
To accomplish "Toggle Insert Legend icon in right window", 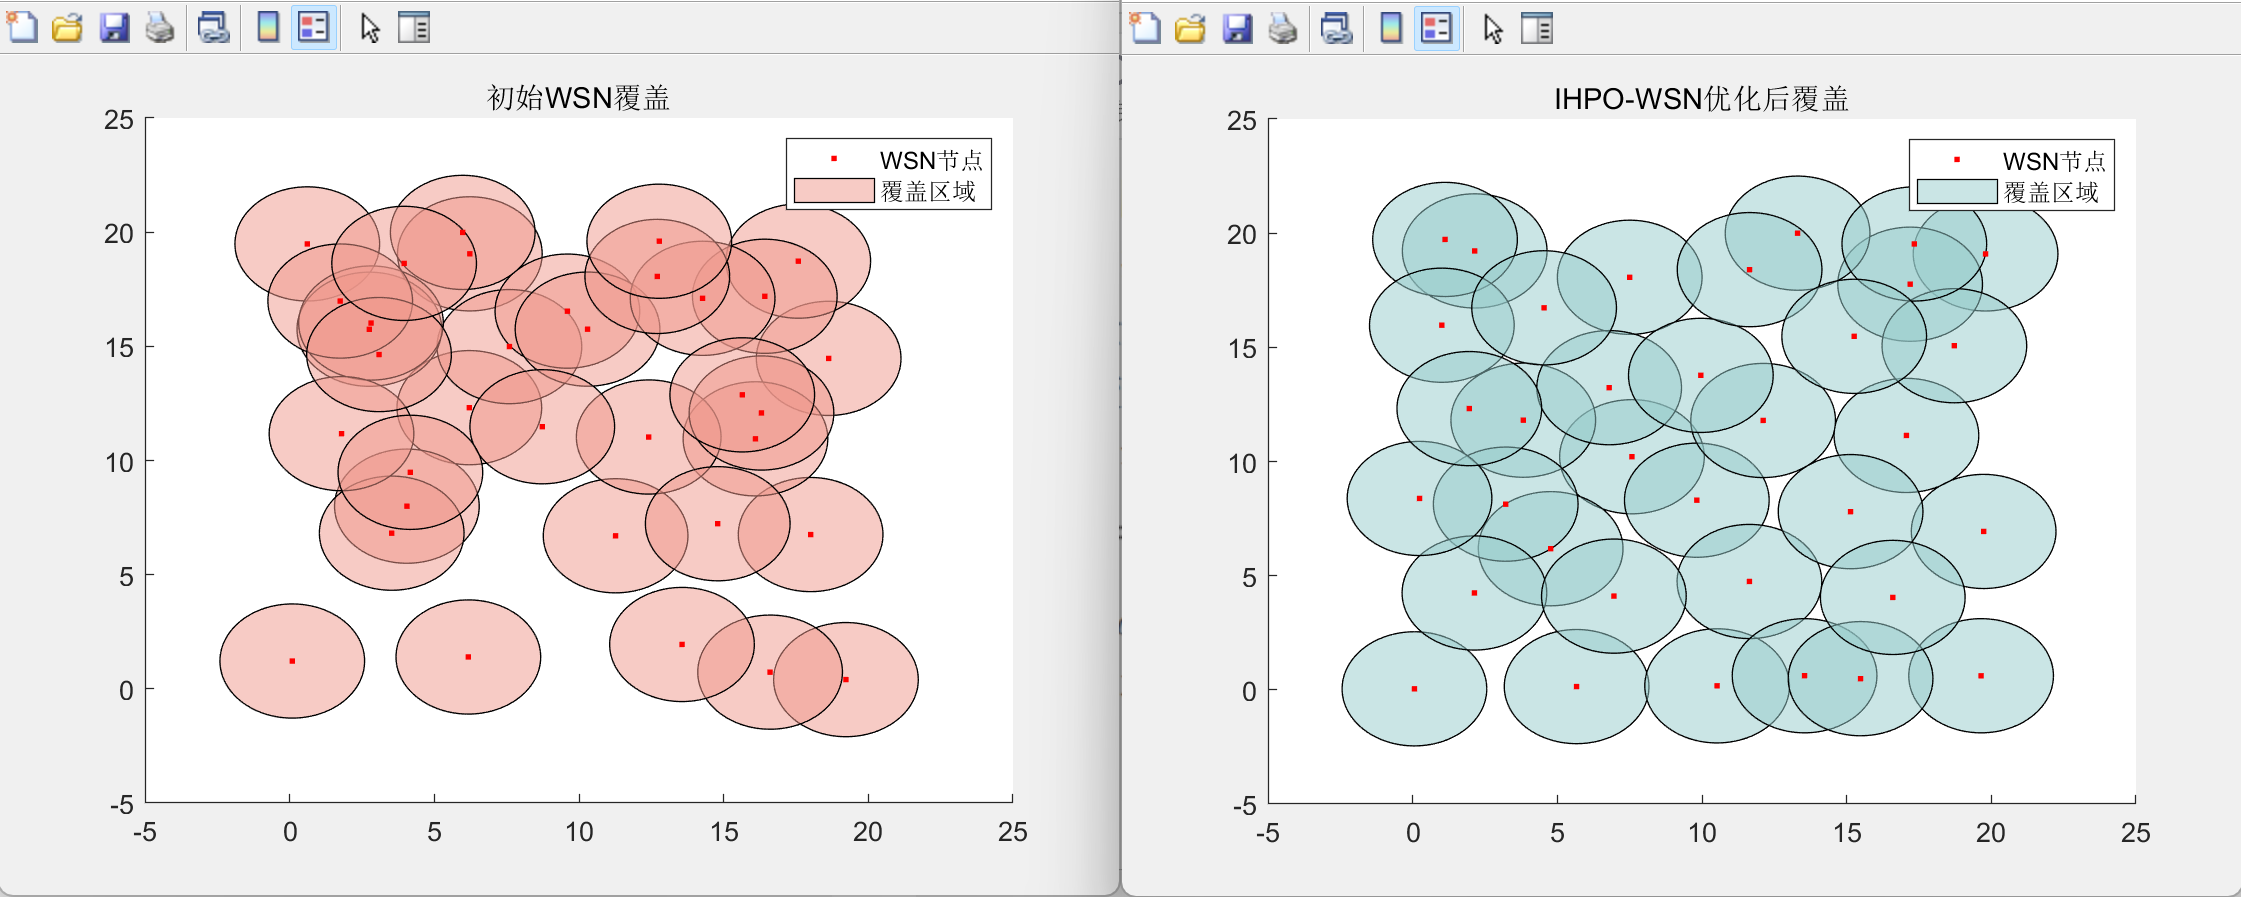I will coord(1437,28).
